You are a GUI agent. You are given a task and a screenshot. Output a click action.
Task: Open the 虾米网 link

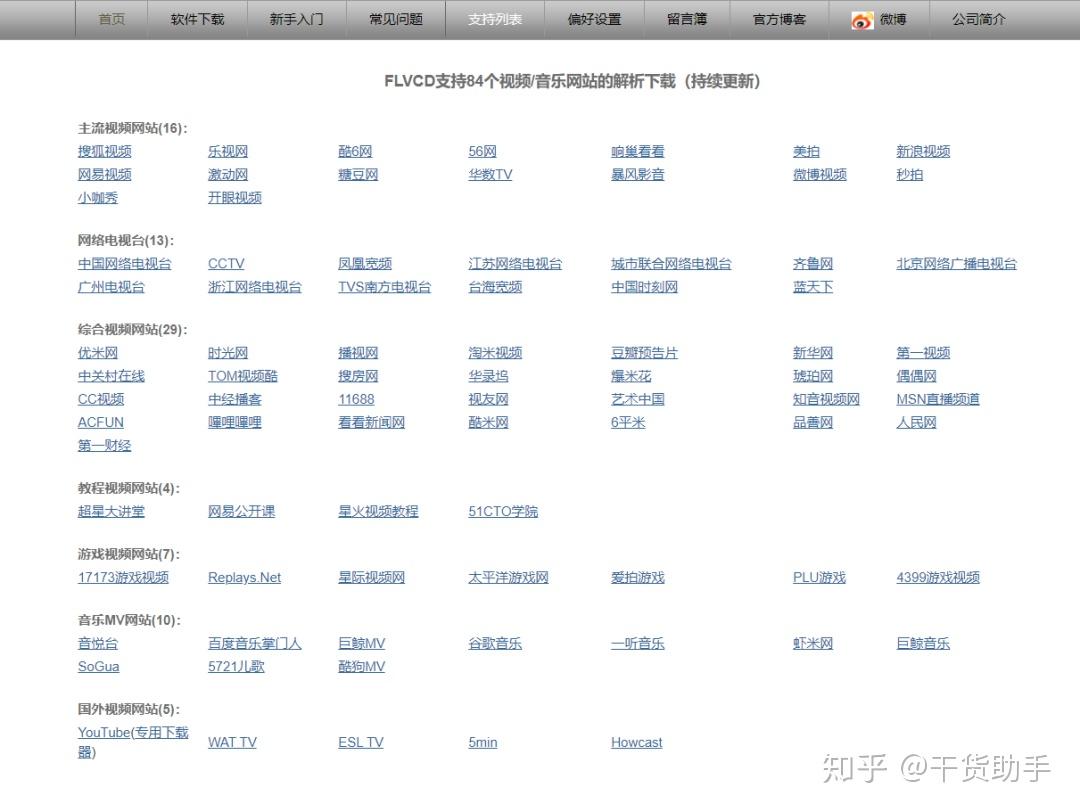813,644
